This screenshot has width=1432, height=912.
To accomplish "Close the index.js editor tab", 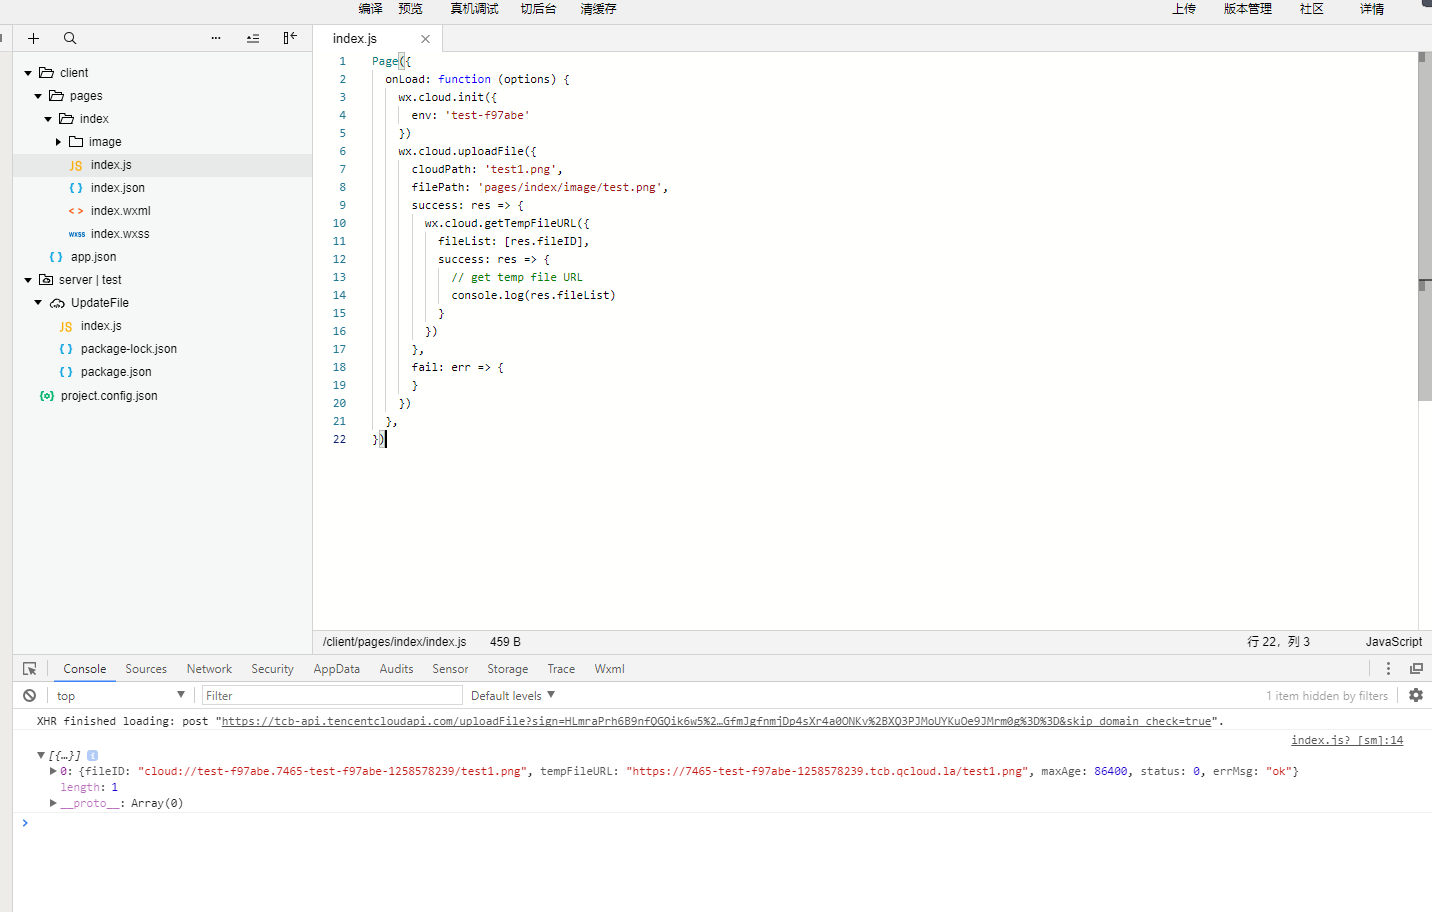I will coord(425,39).
